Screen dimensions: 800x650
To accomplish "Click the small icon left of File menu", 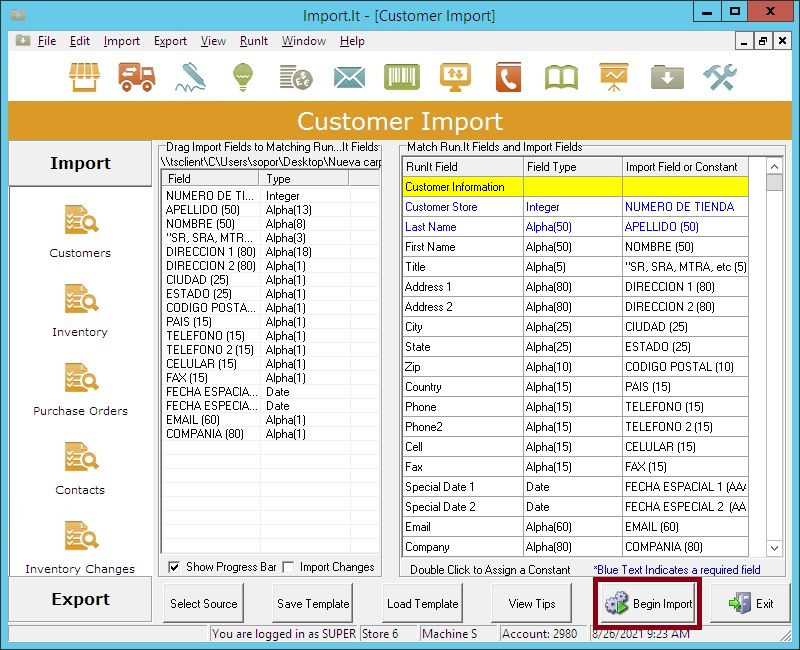I will click(x=22, y=40).
